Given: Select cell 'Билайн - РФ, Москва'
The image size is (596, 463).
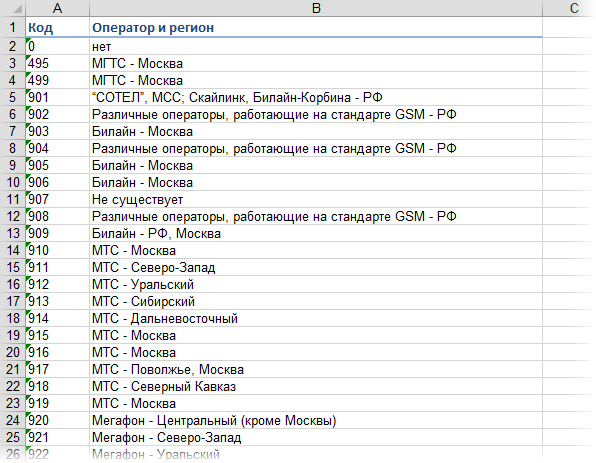Looking at the screenshot, I should pos(316,233).
